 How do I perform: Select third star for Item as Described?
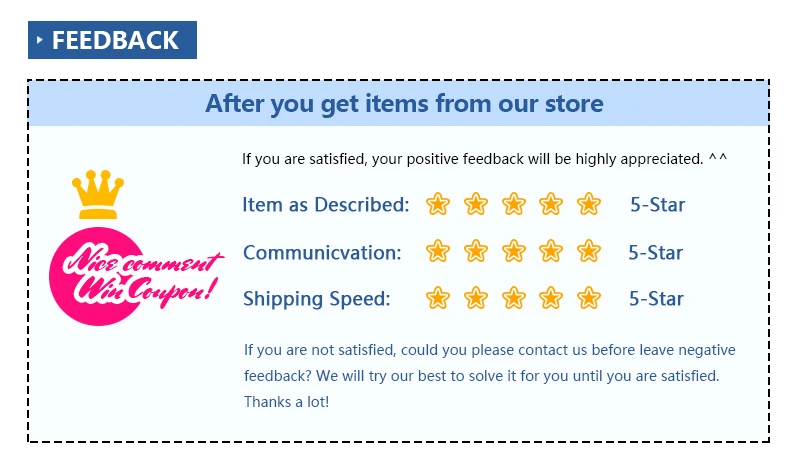point(513,204)
